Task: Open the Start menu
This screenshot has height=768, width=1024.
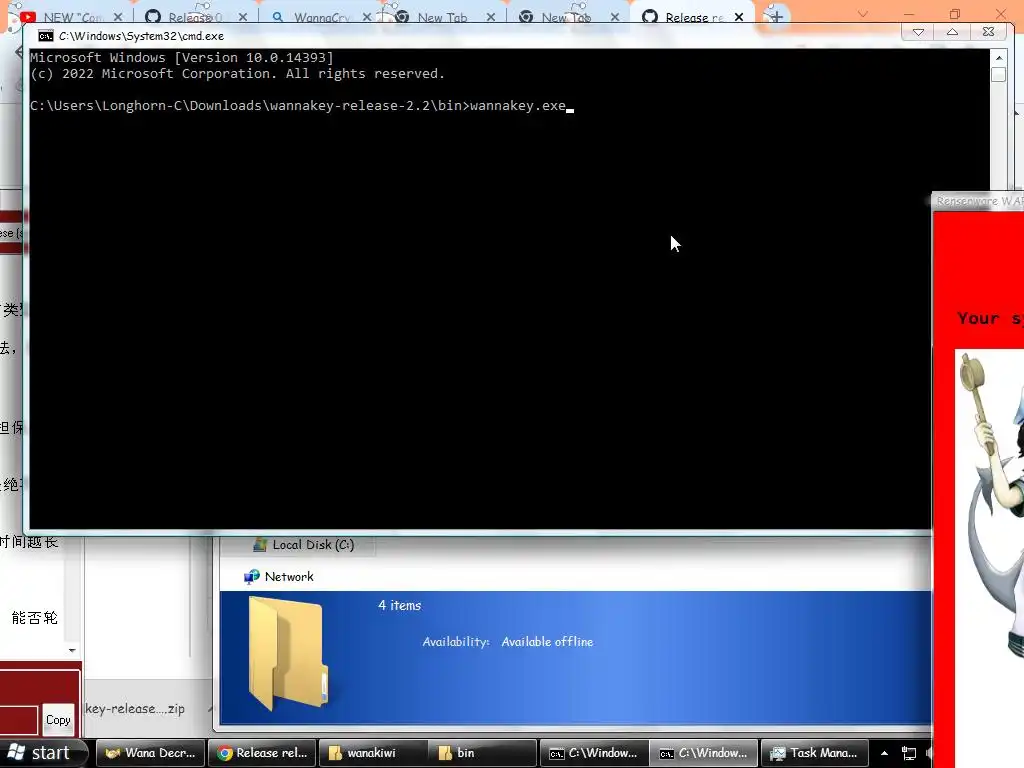Action: point(43,753)
